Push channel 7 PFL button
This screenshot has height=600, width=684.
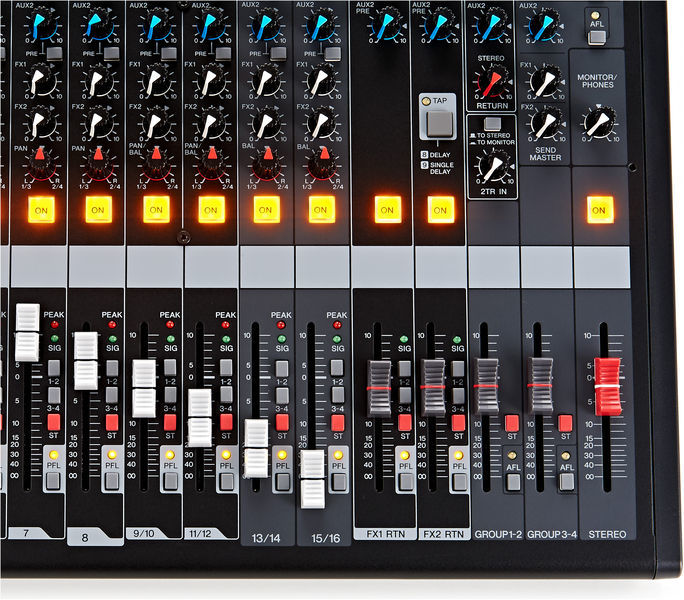[53, 480]
